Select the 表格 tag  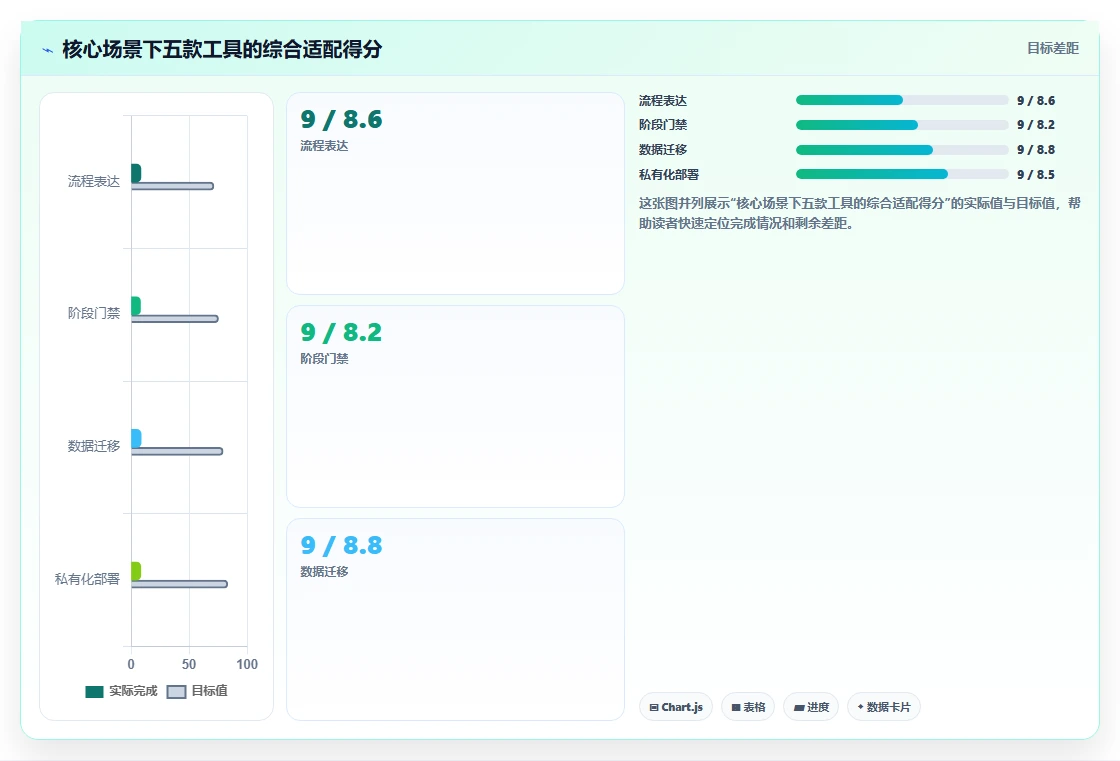(748, 707)
